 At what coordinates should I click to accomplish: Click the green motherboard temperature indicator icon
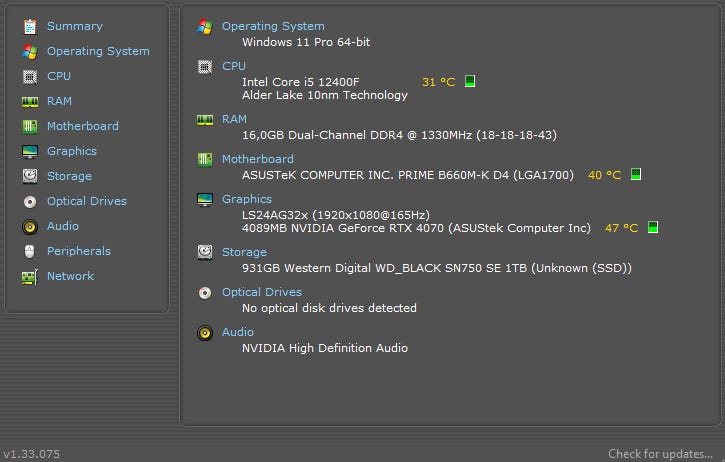point(636,174)
